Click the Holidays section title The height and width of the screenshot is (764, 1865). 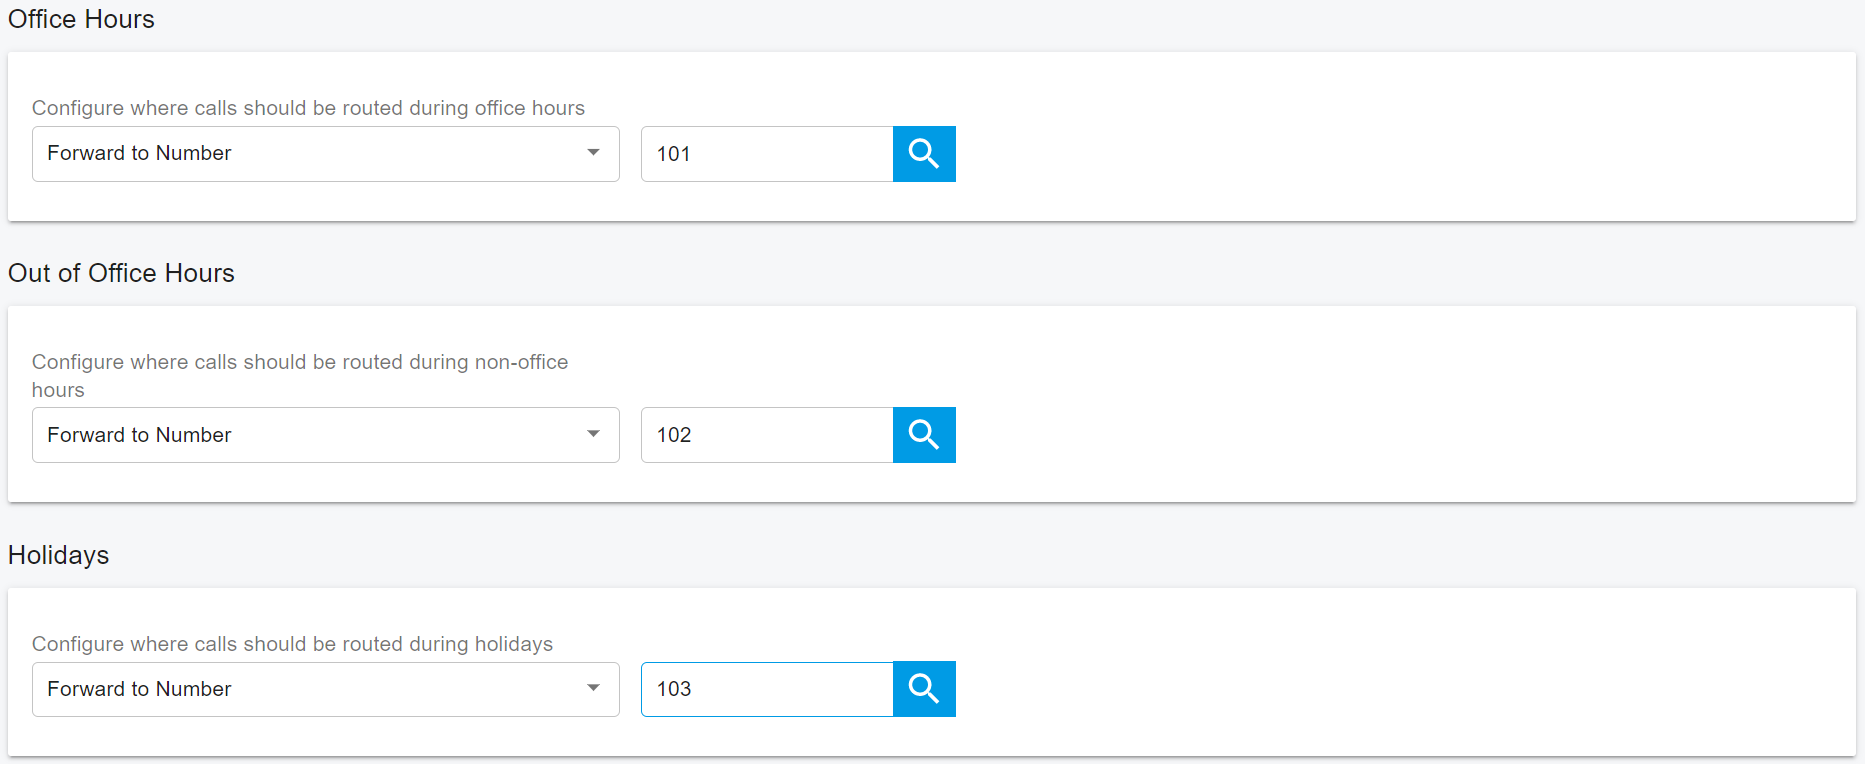tap(58, 555)
